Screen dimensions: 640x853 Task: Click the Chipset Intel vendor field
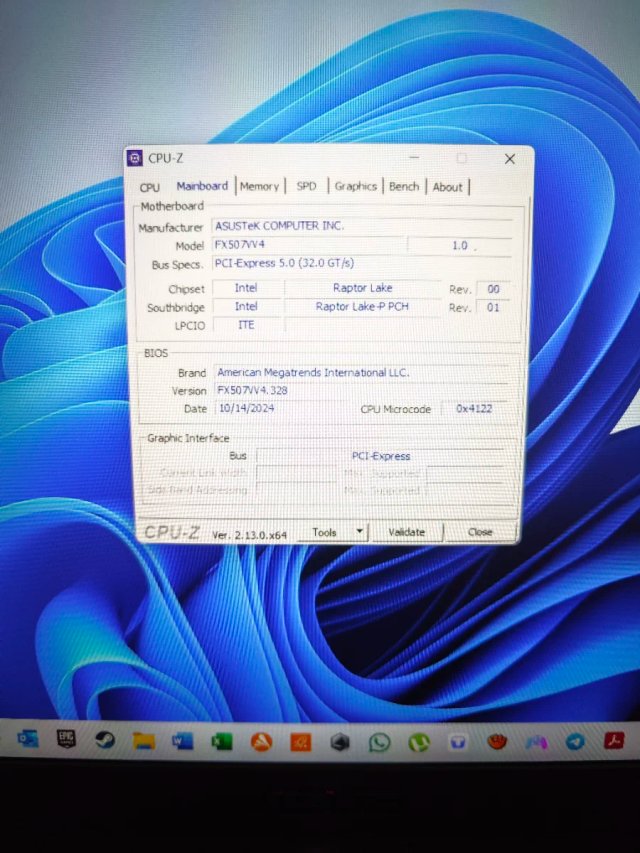click(246, 288)
